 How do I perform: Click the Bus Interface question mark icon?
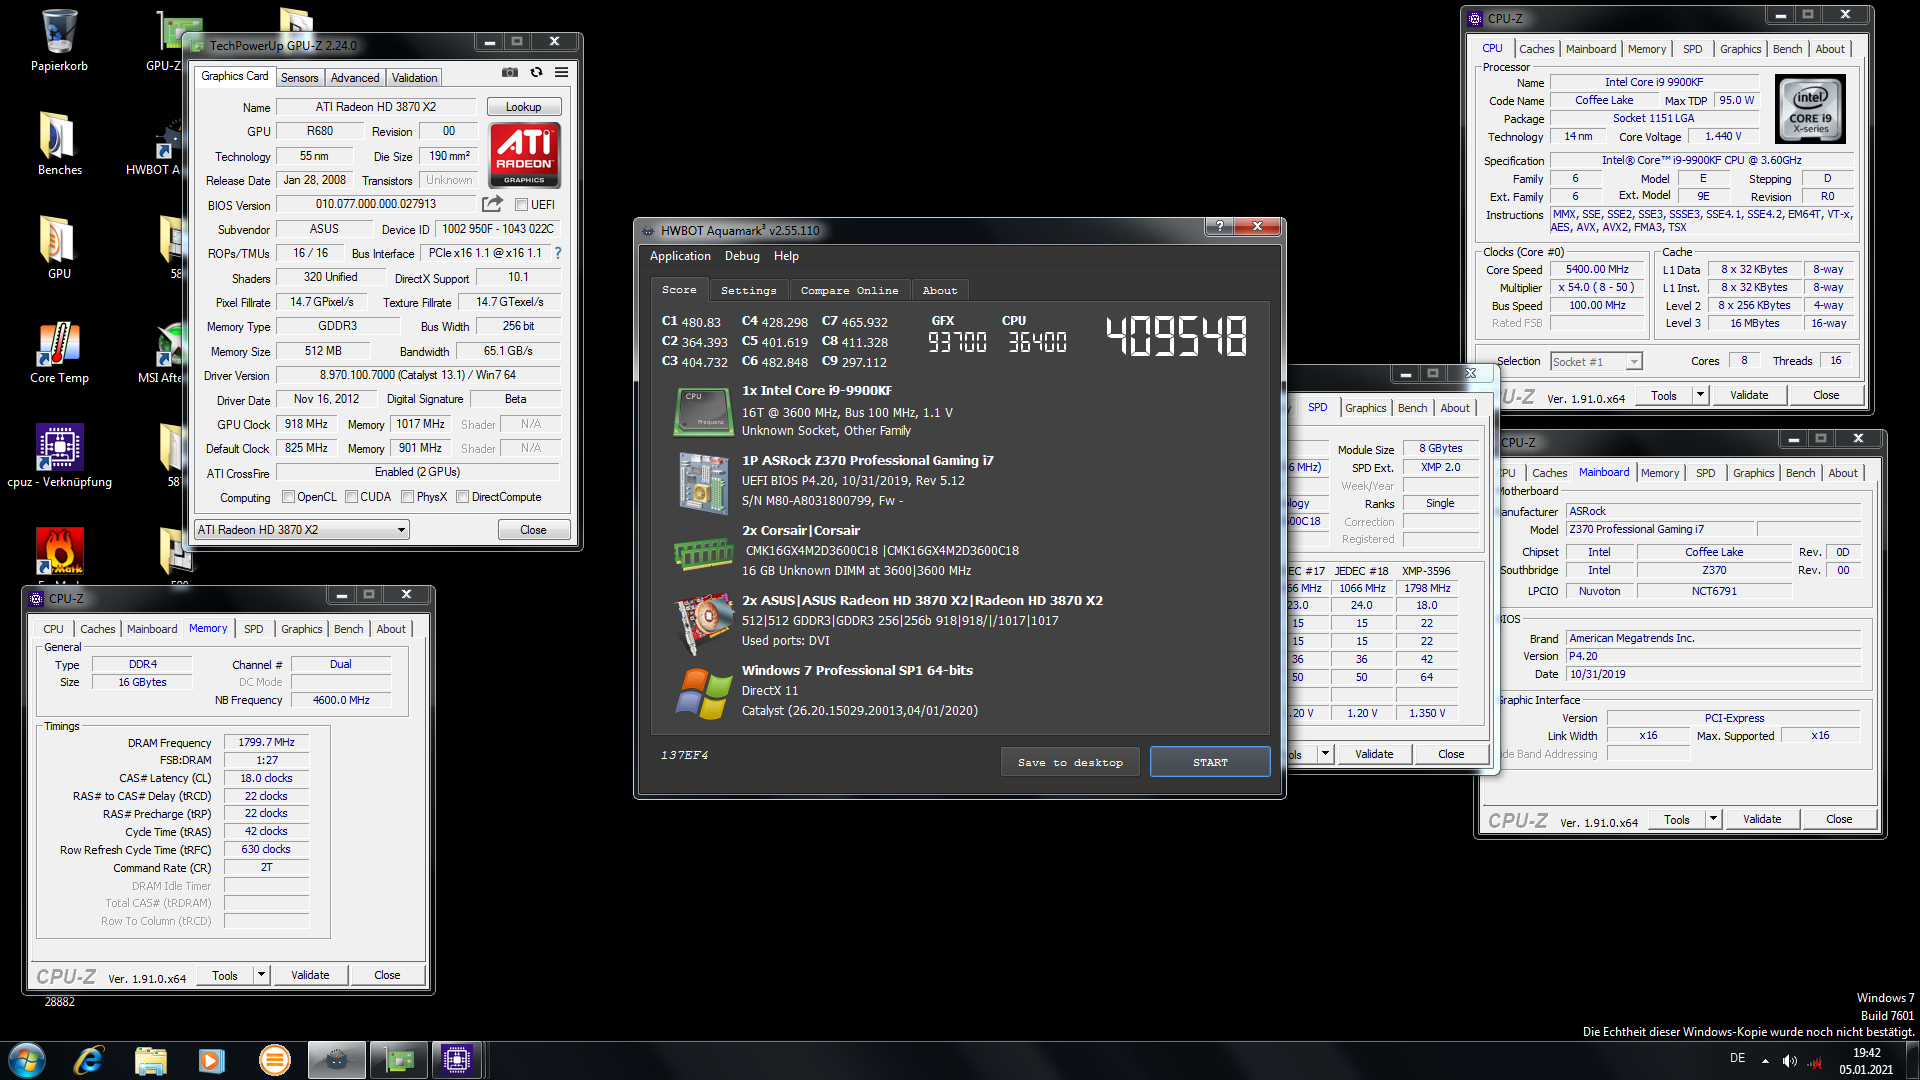pyautogui.click(x=558, y=253)
